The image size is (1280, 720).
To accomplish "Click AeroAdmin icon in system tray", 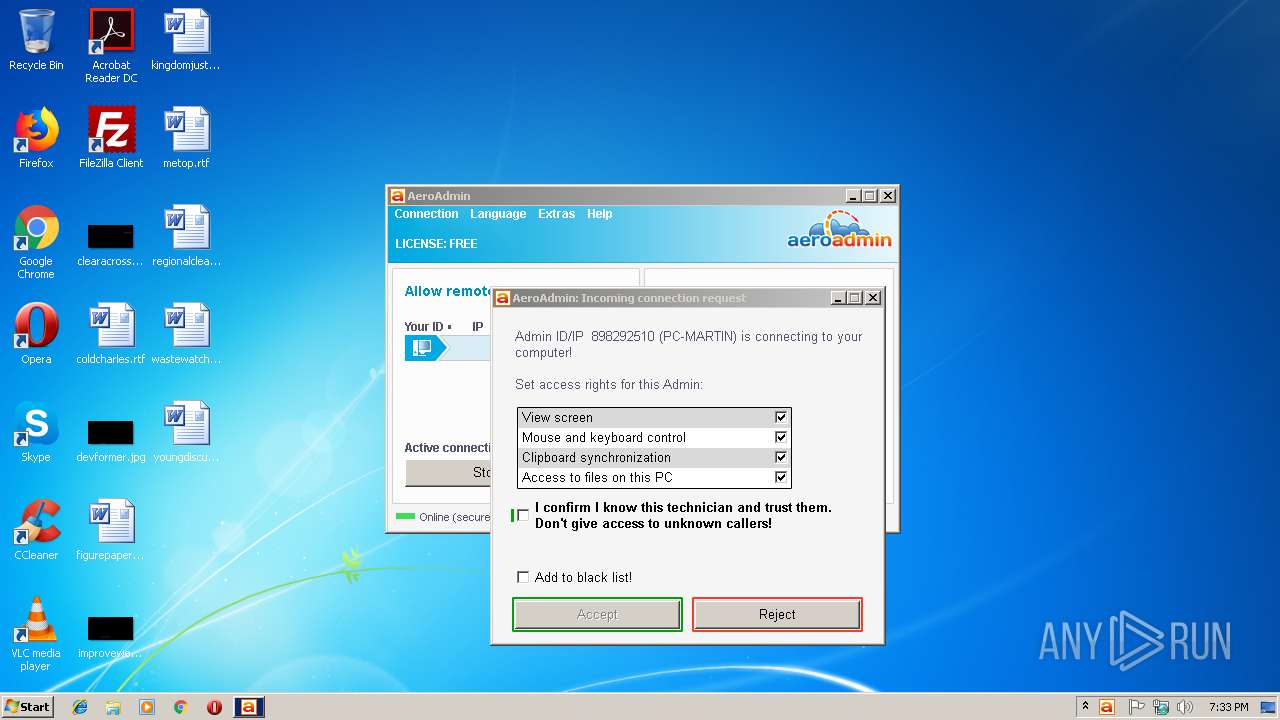I will click(1107, 707).
